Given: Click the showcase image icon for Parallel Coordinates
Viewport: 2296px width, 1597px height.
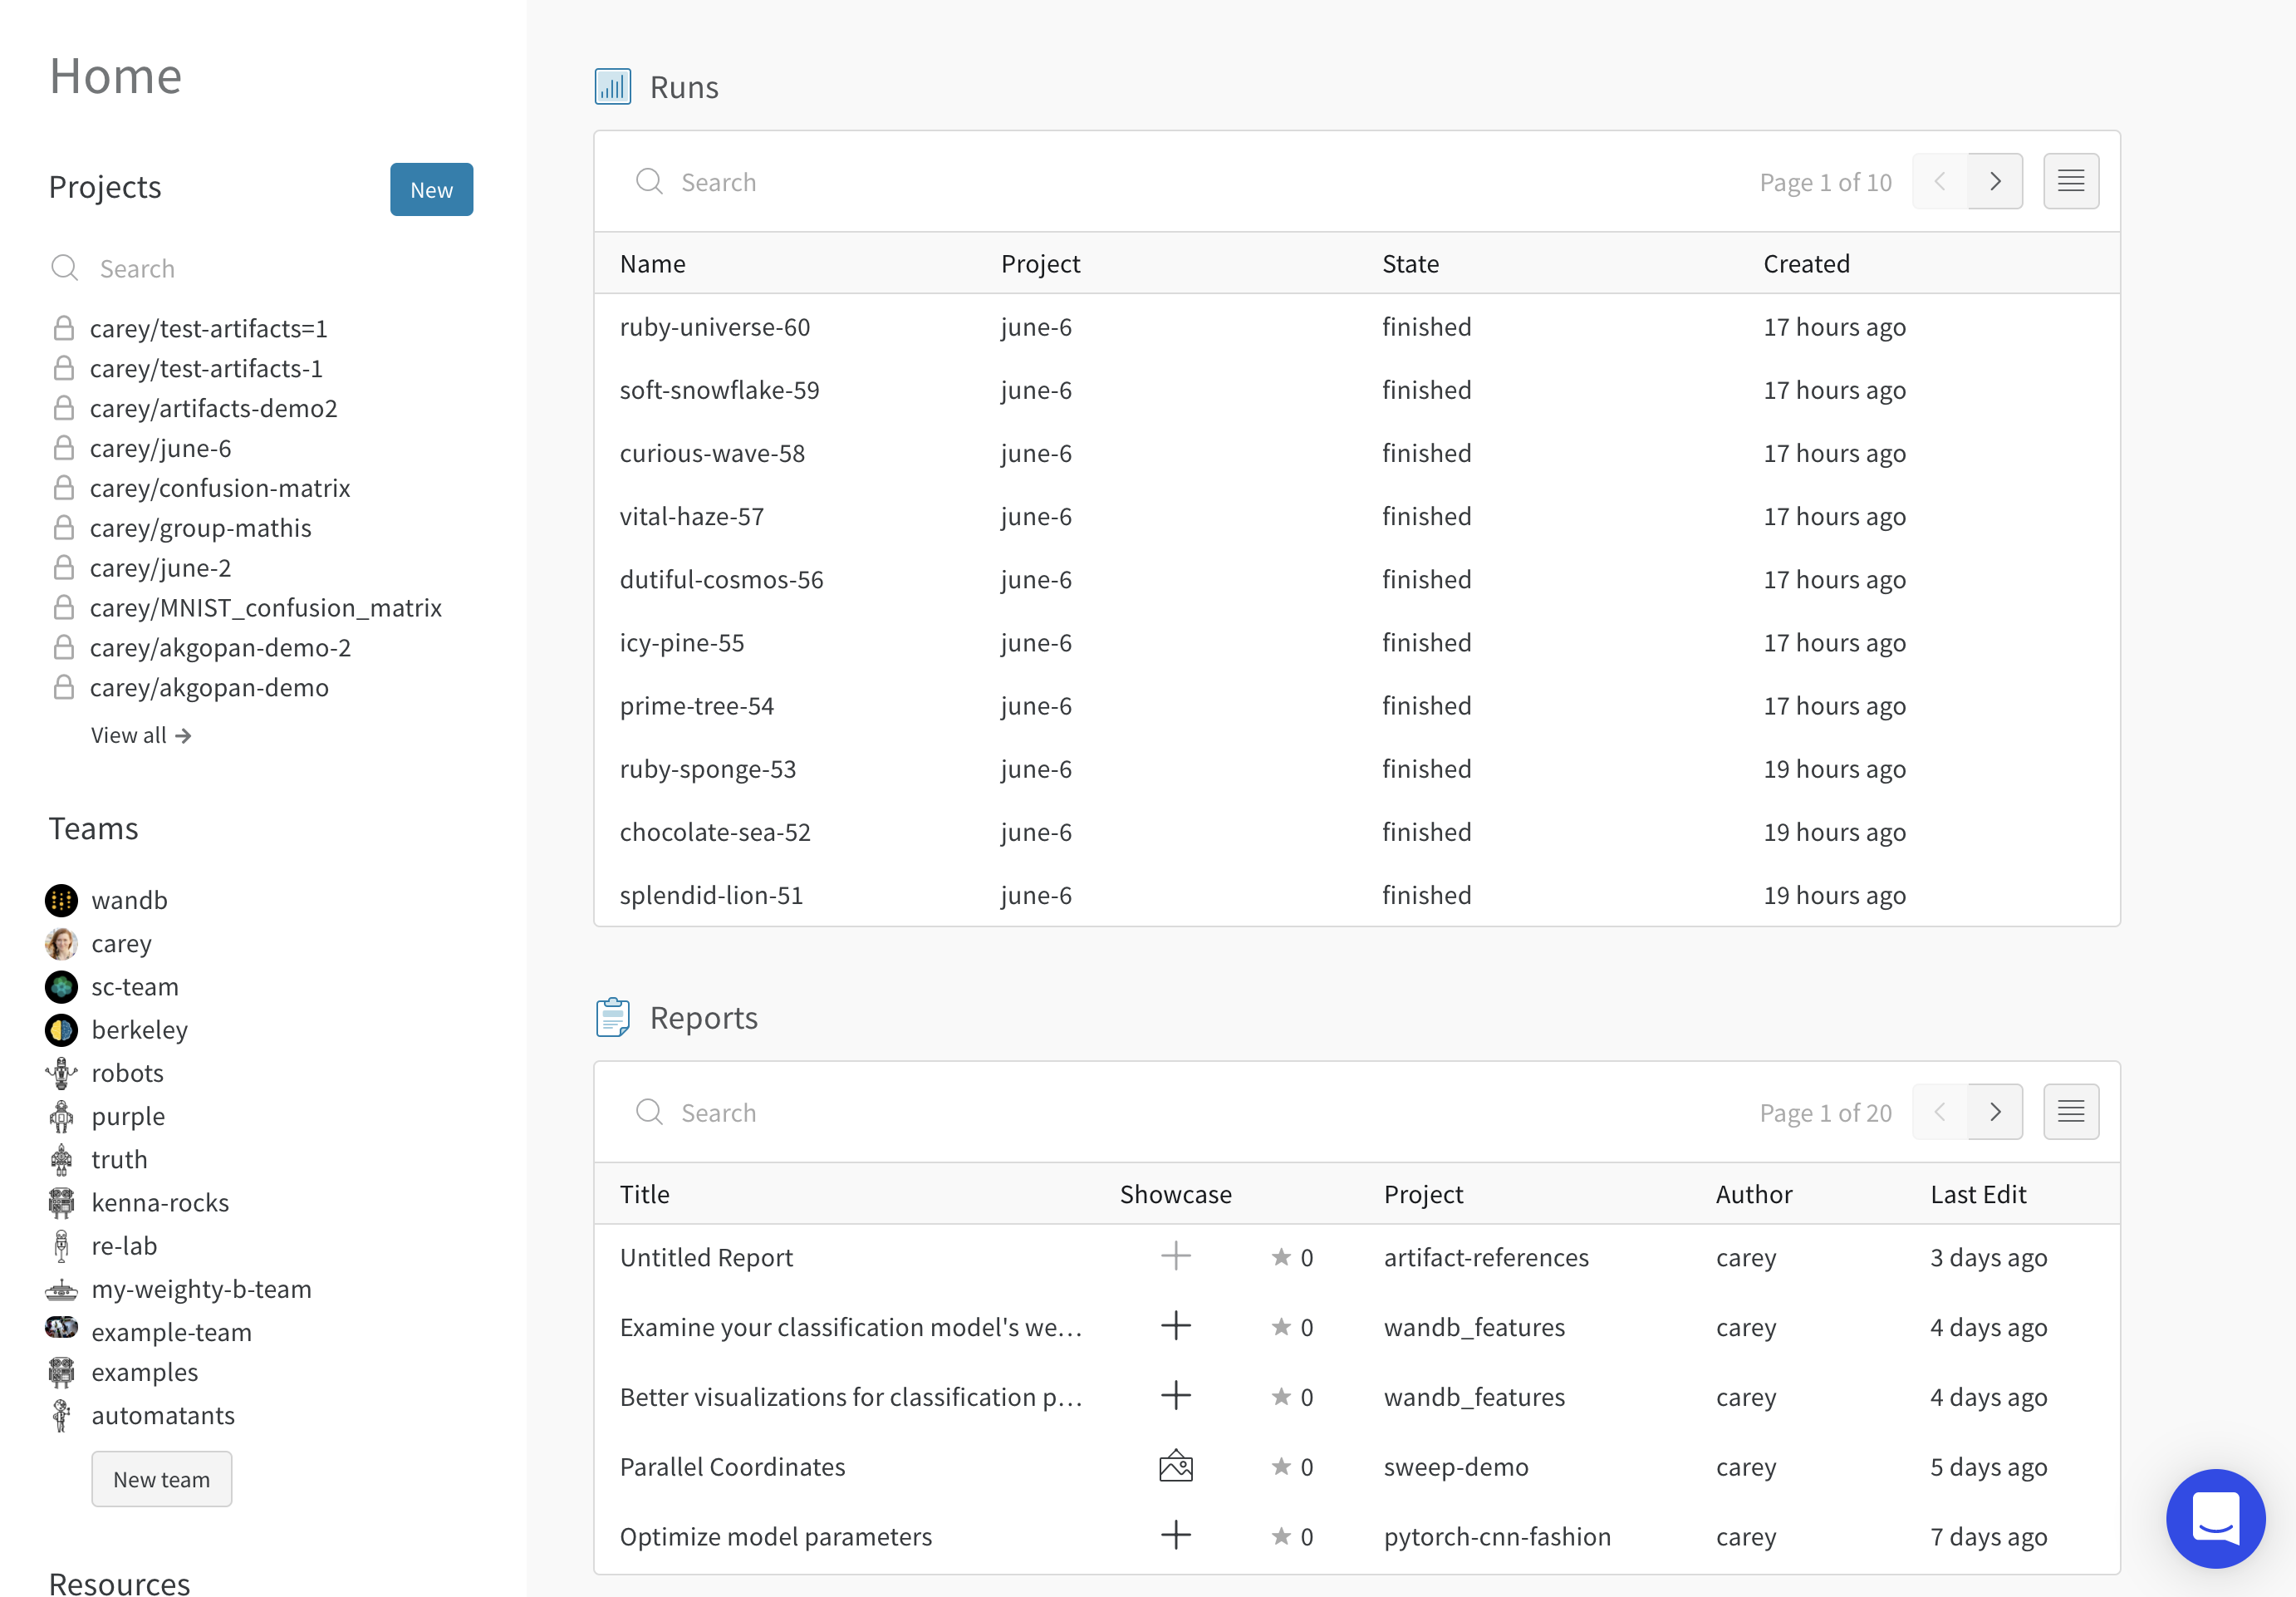Looking at the screenshot, I should coord(1175,1466).
